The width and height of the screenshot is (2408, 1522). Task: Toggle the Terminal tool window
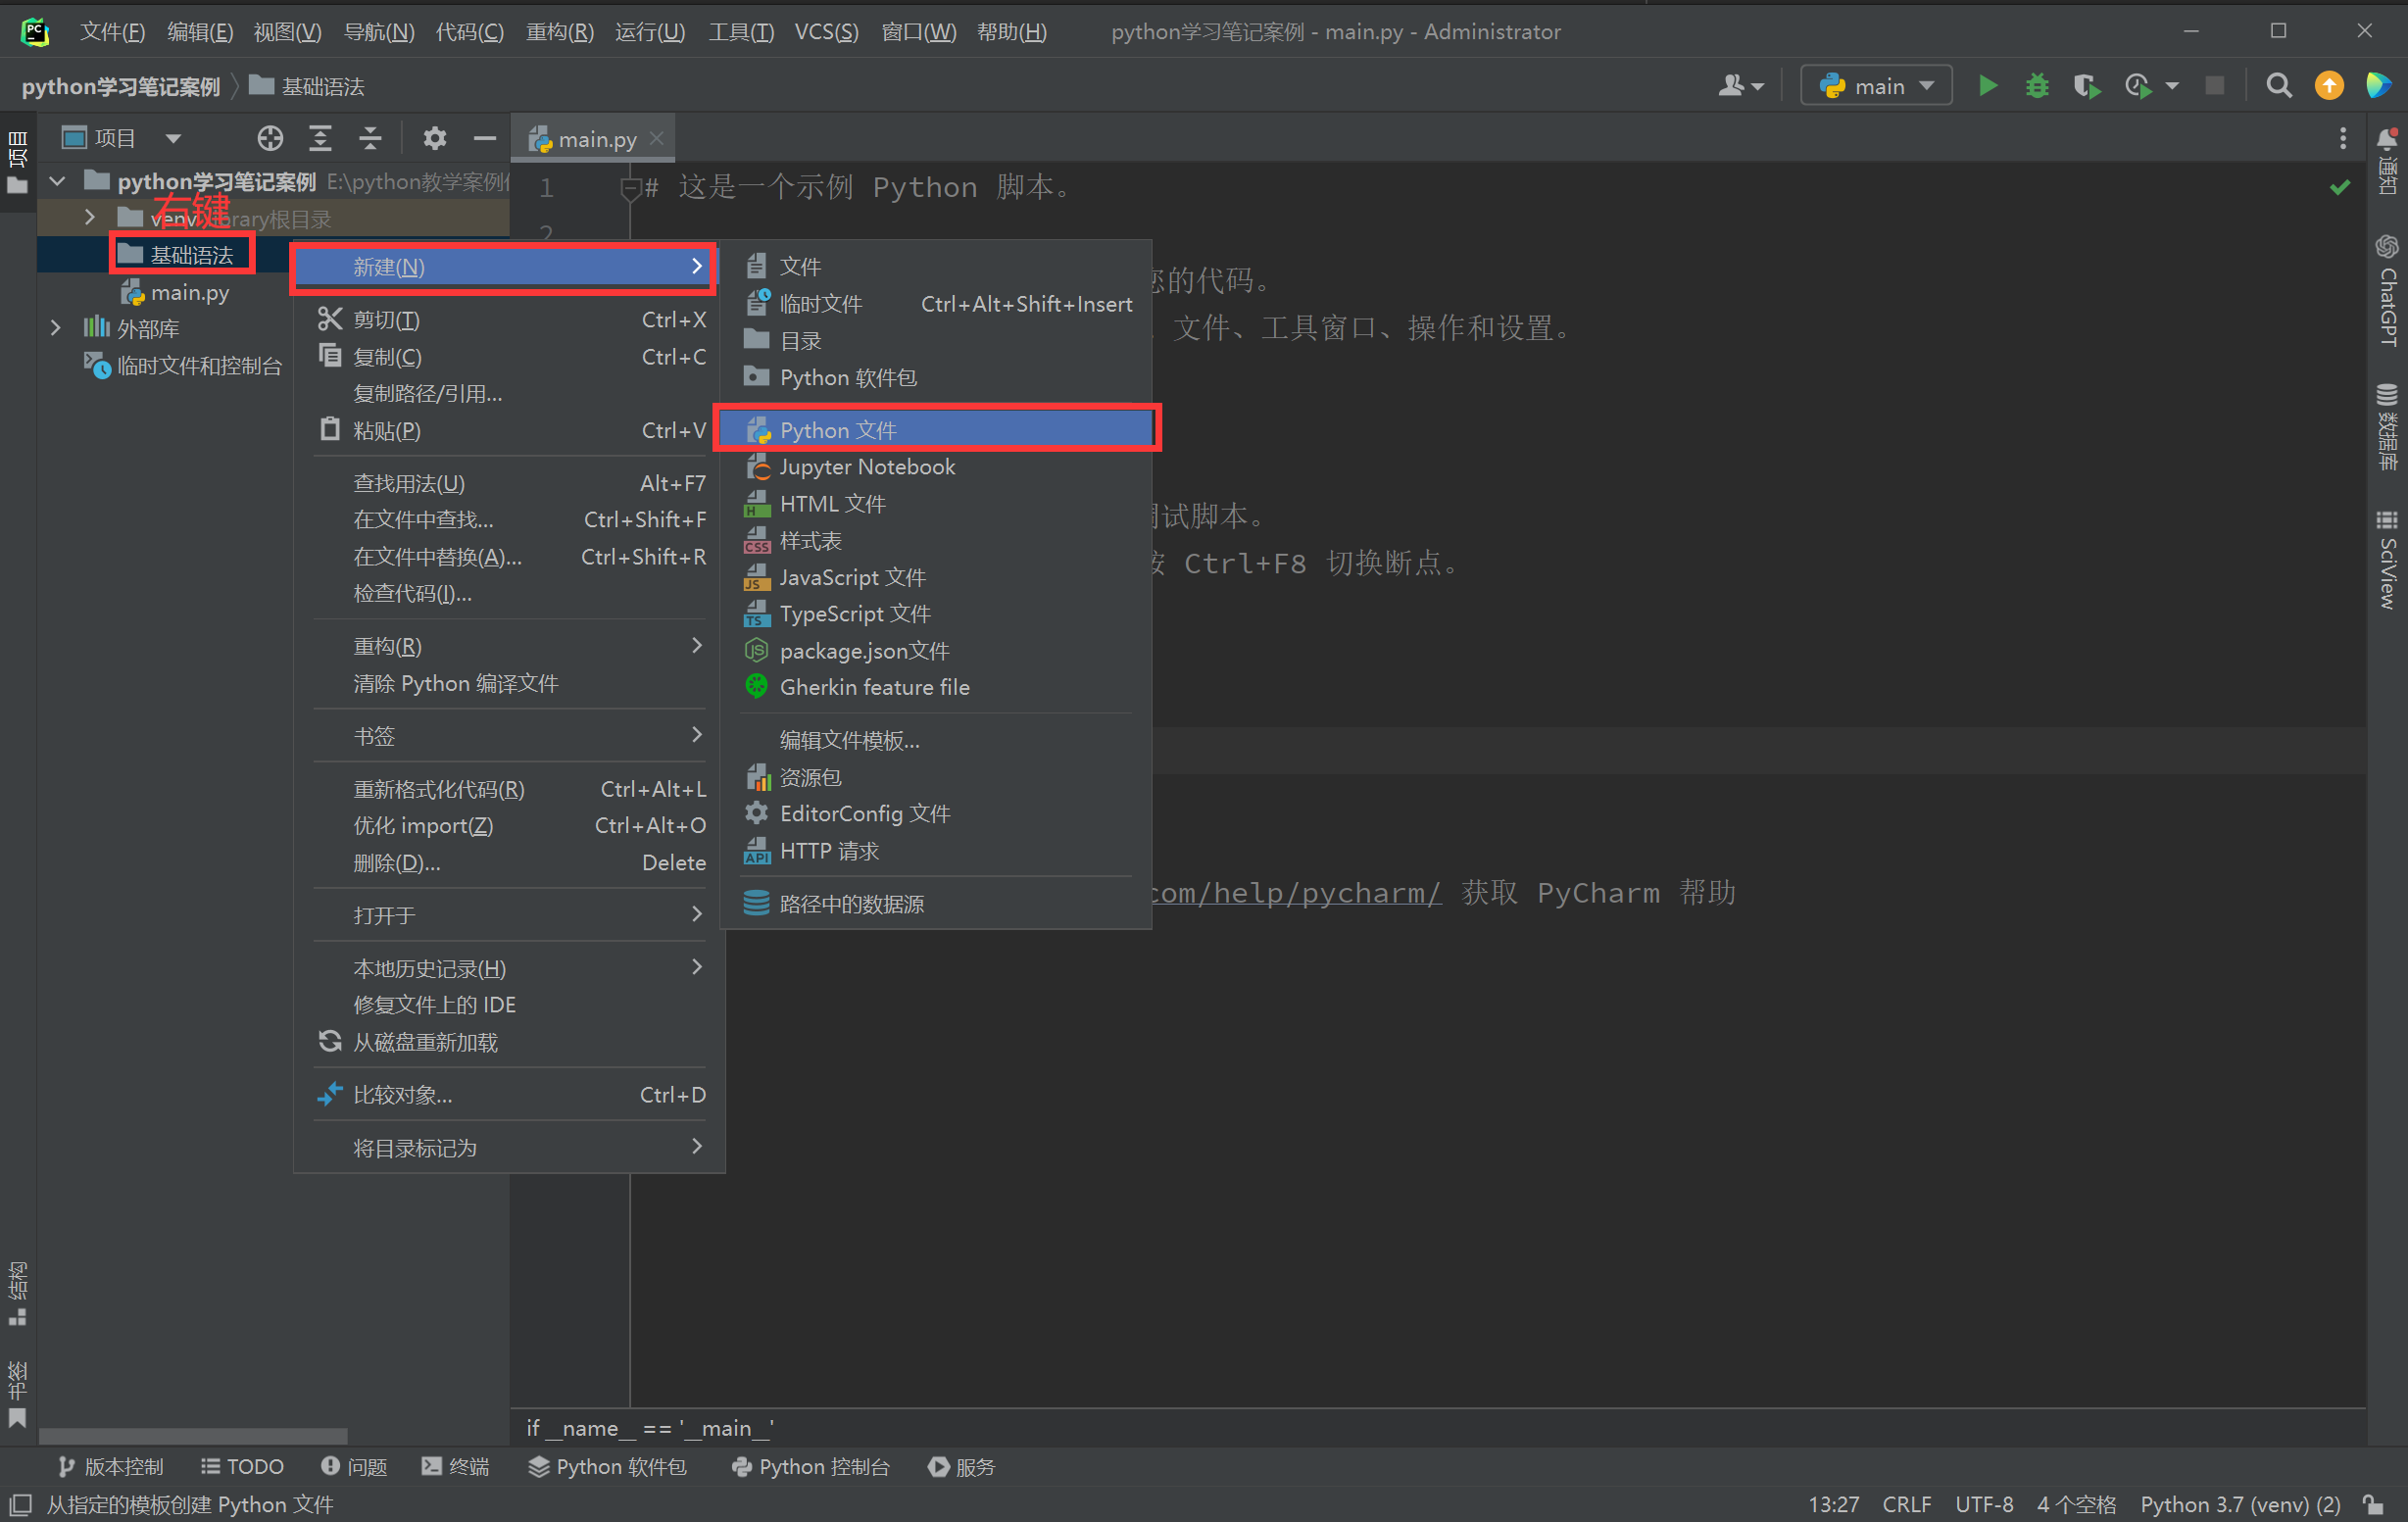455,1466
